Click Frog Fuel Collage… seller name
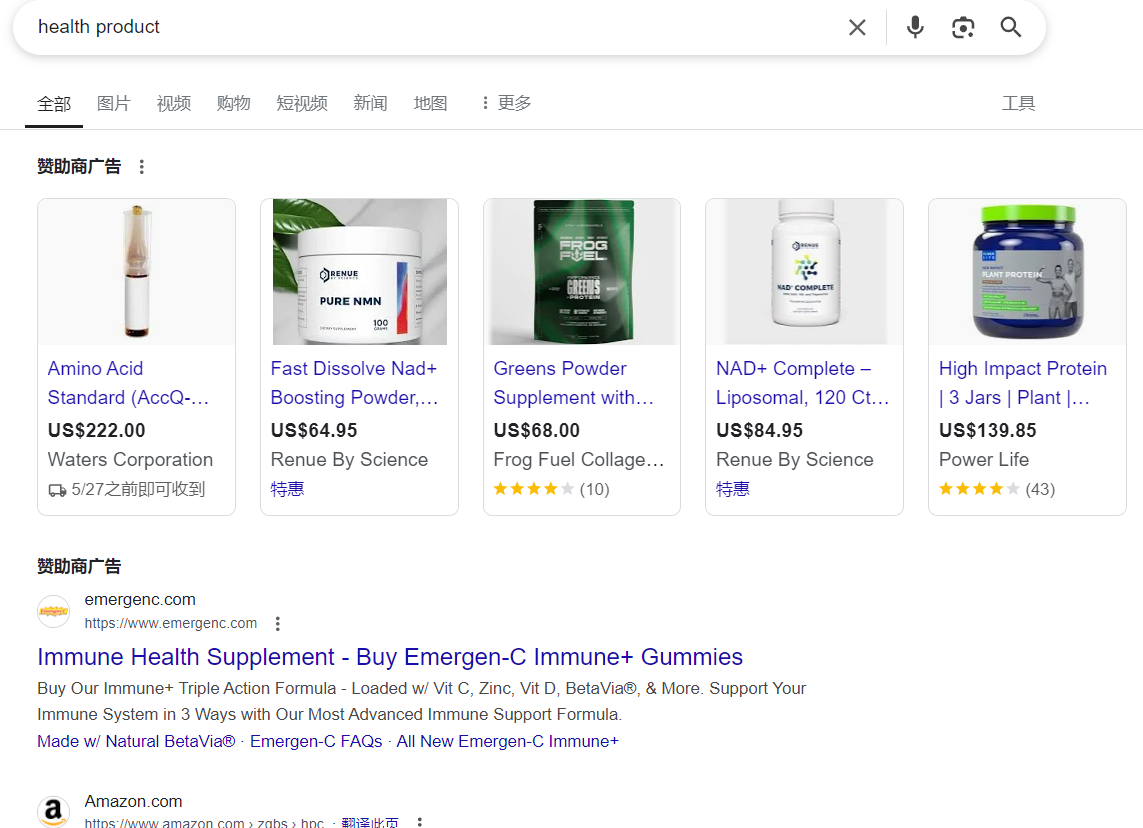Viewport: 1143px width, 828px height. click(x=579, y=460)
